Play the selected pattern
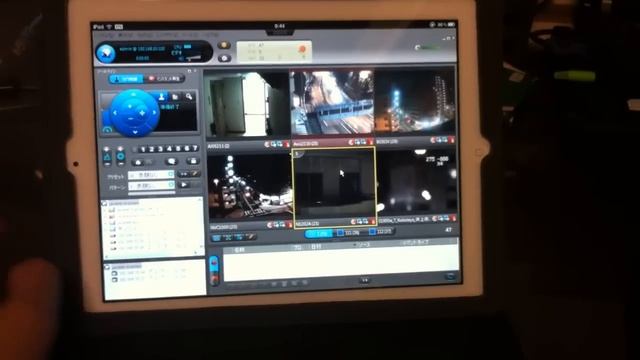 [184, 185]
